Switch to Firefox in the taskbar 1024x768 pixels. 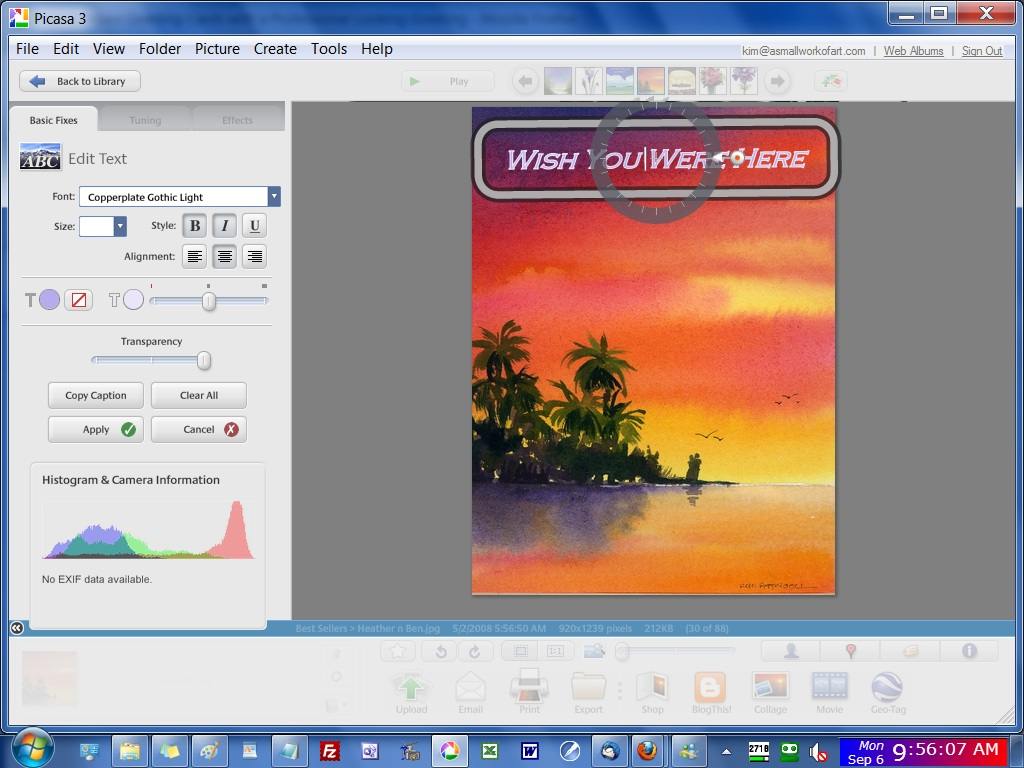[648, 751]
